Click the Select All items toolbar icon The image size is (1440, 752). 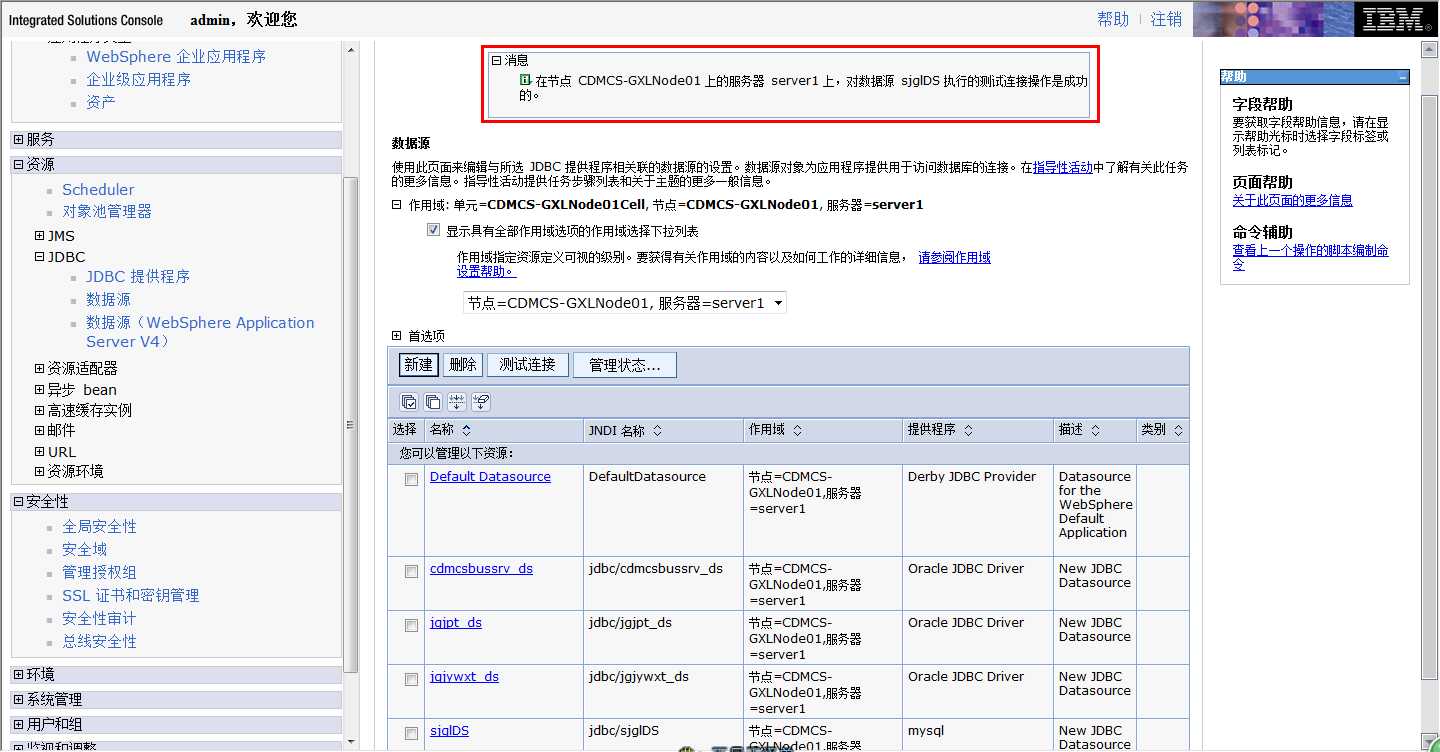pos(409,402)
